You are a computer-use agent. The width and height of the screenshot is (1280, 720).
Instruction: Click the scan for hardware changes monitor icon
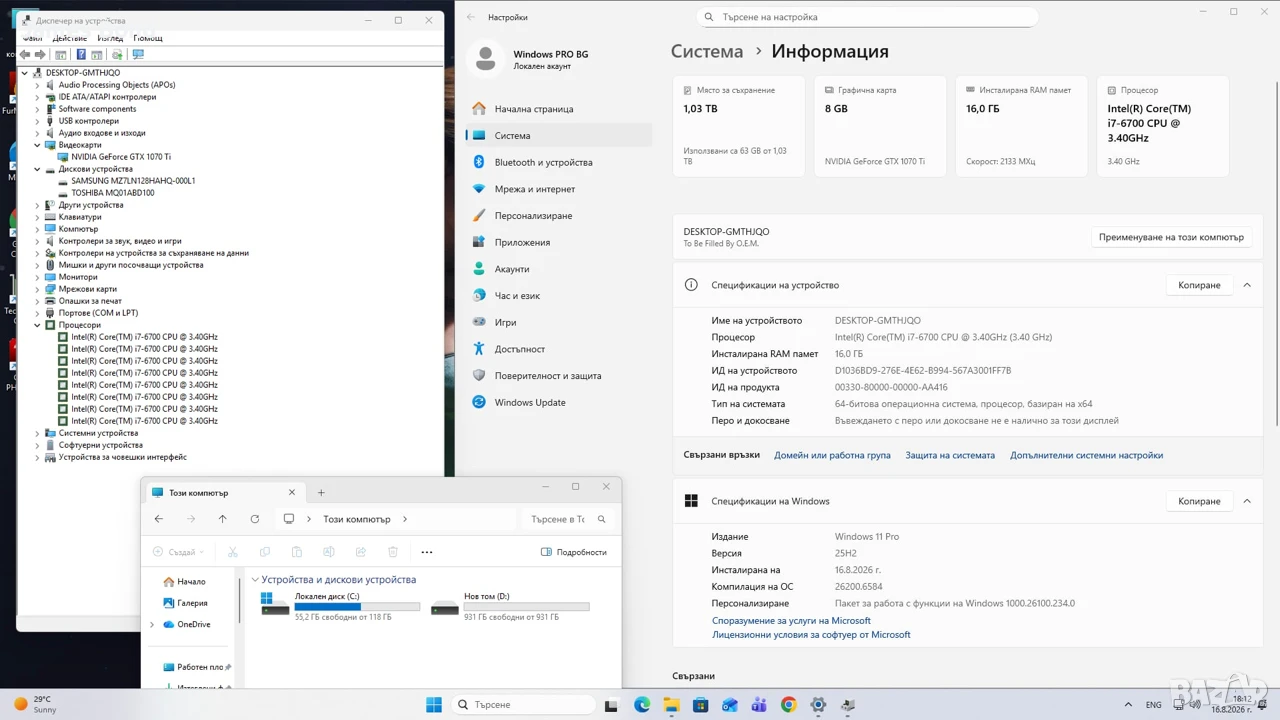pos(138,55)
